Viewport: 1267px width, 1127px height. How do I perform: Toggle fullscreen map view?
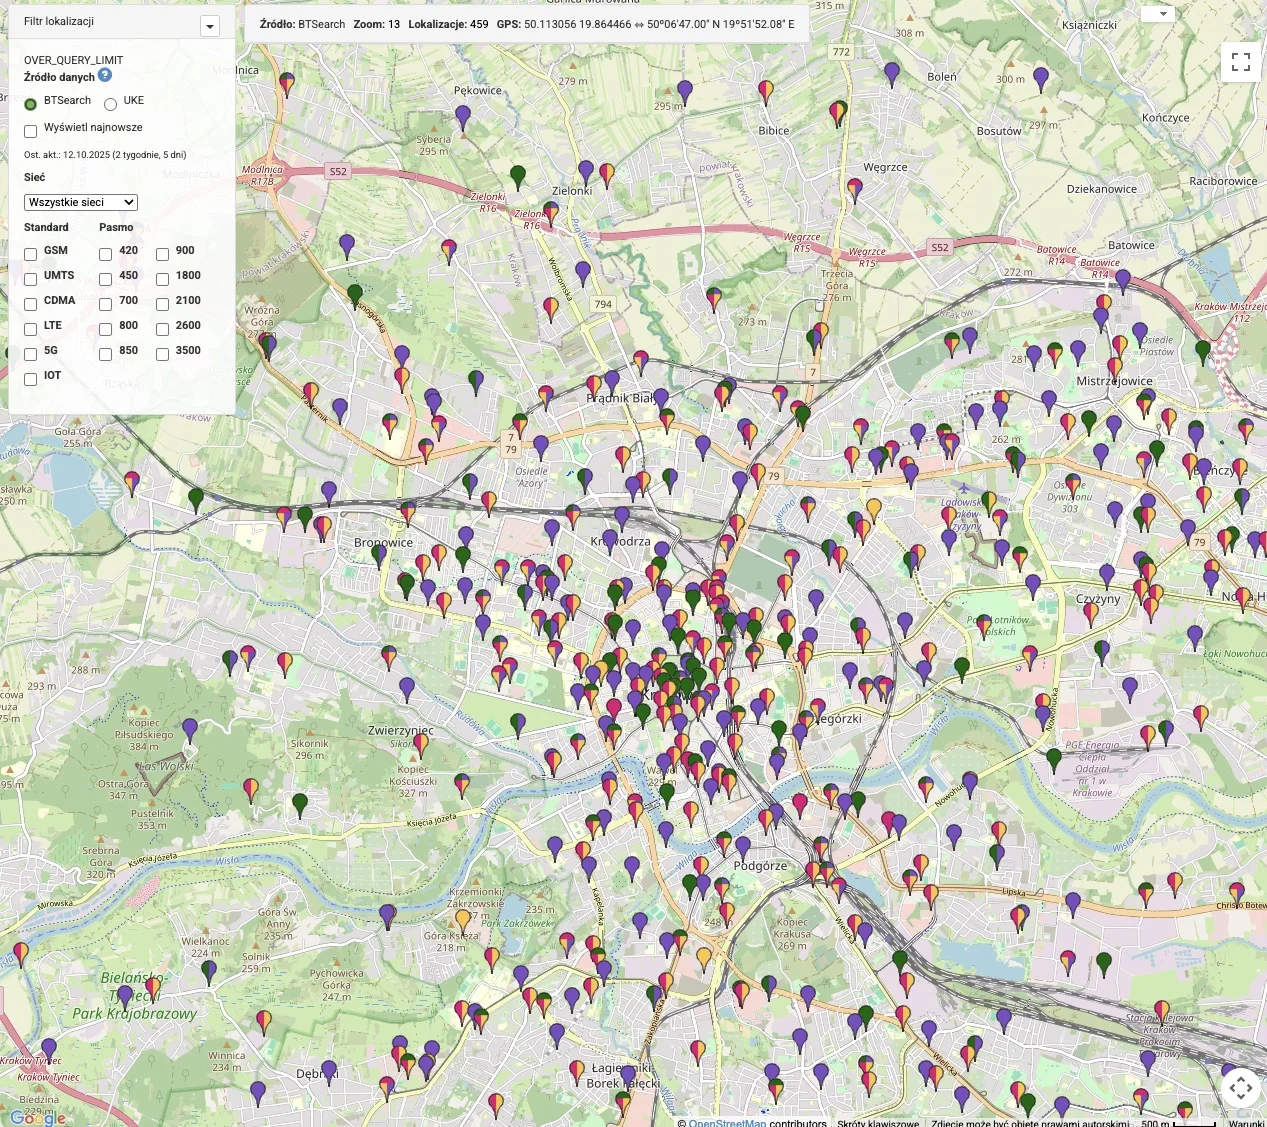(1241, 62)
